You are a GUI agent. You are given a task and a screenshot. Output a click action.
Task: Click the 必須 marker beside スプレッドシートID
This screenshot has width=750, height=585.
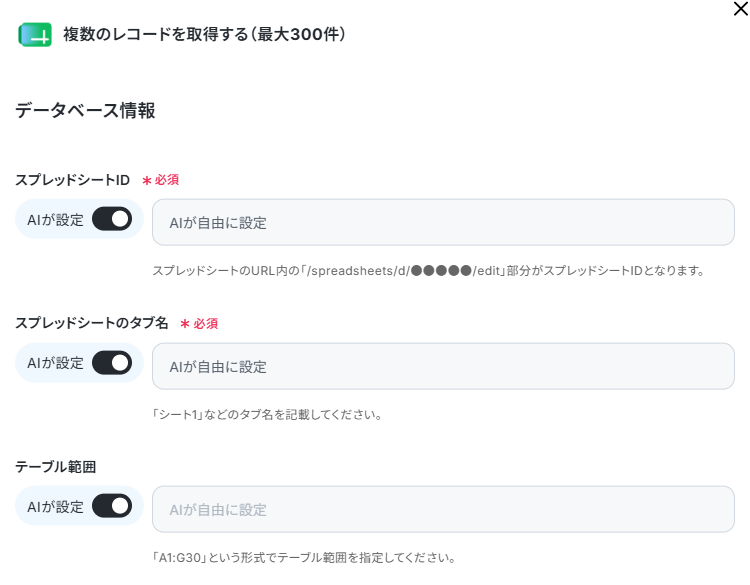161,180
